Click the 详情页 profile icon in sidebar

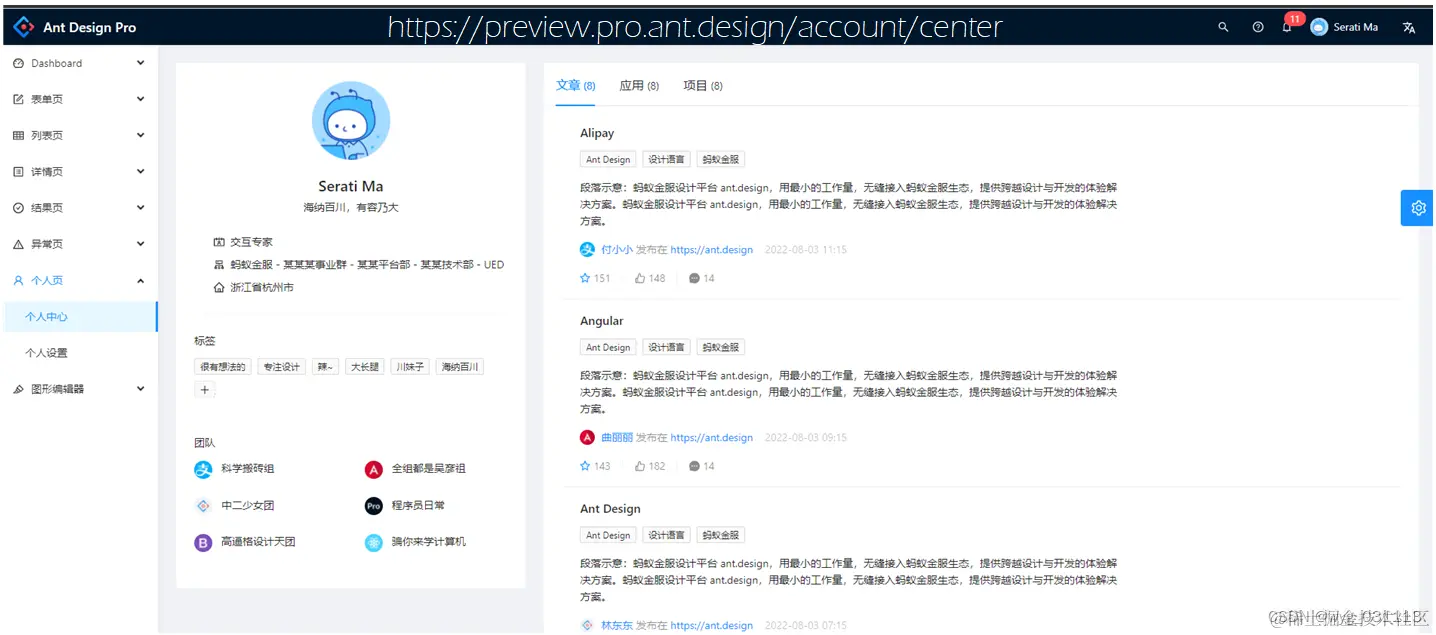(x=18, y=172)
